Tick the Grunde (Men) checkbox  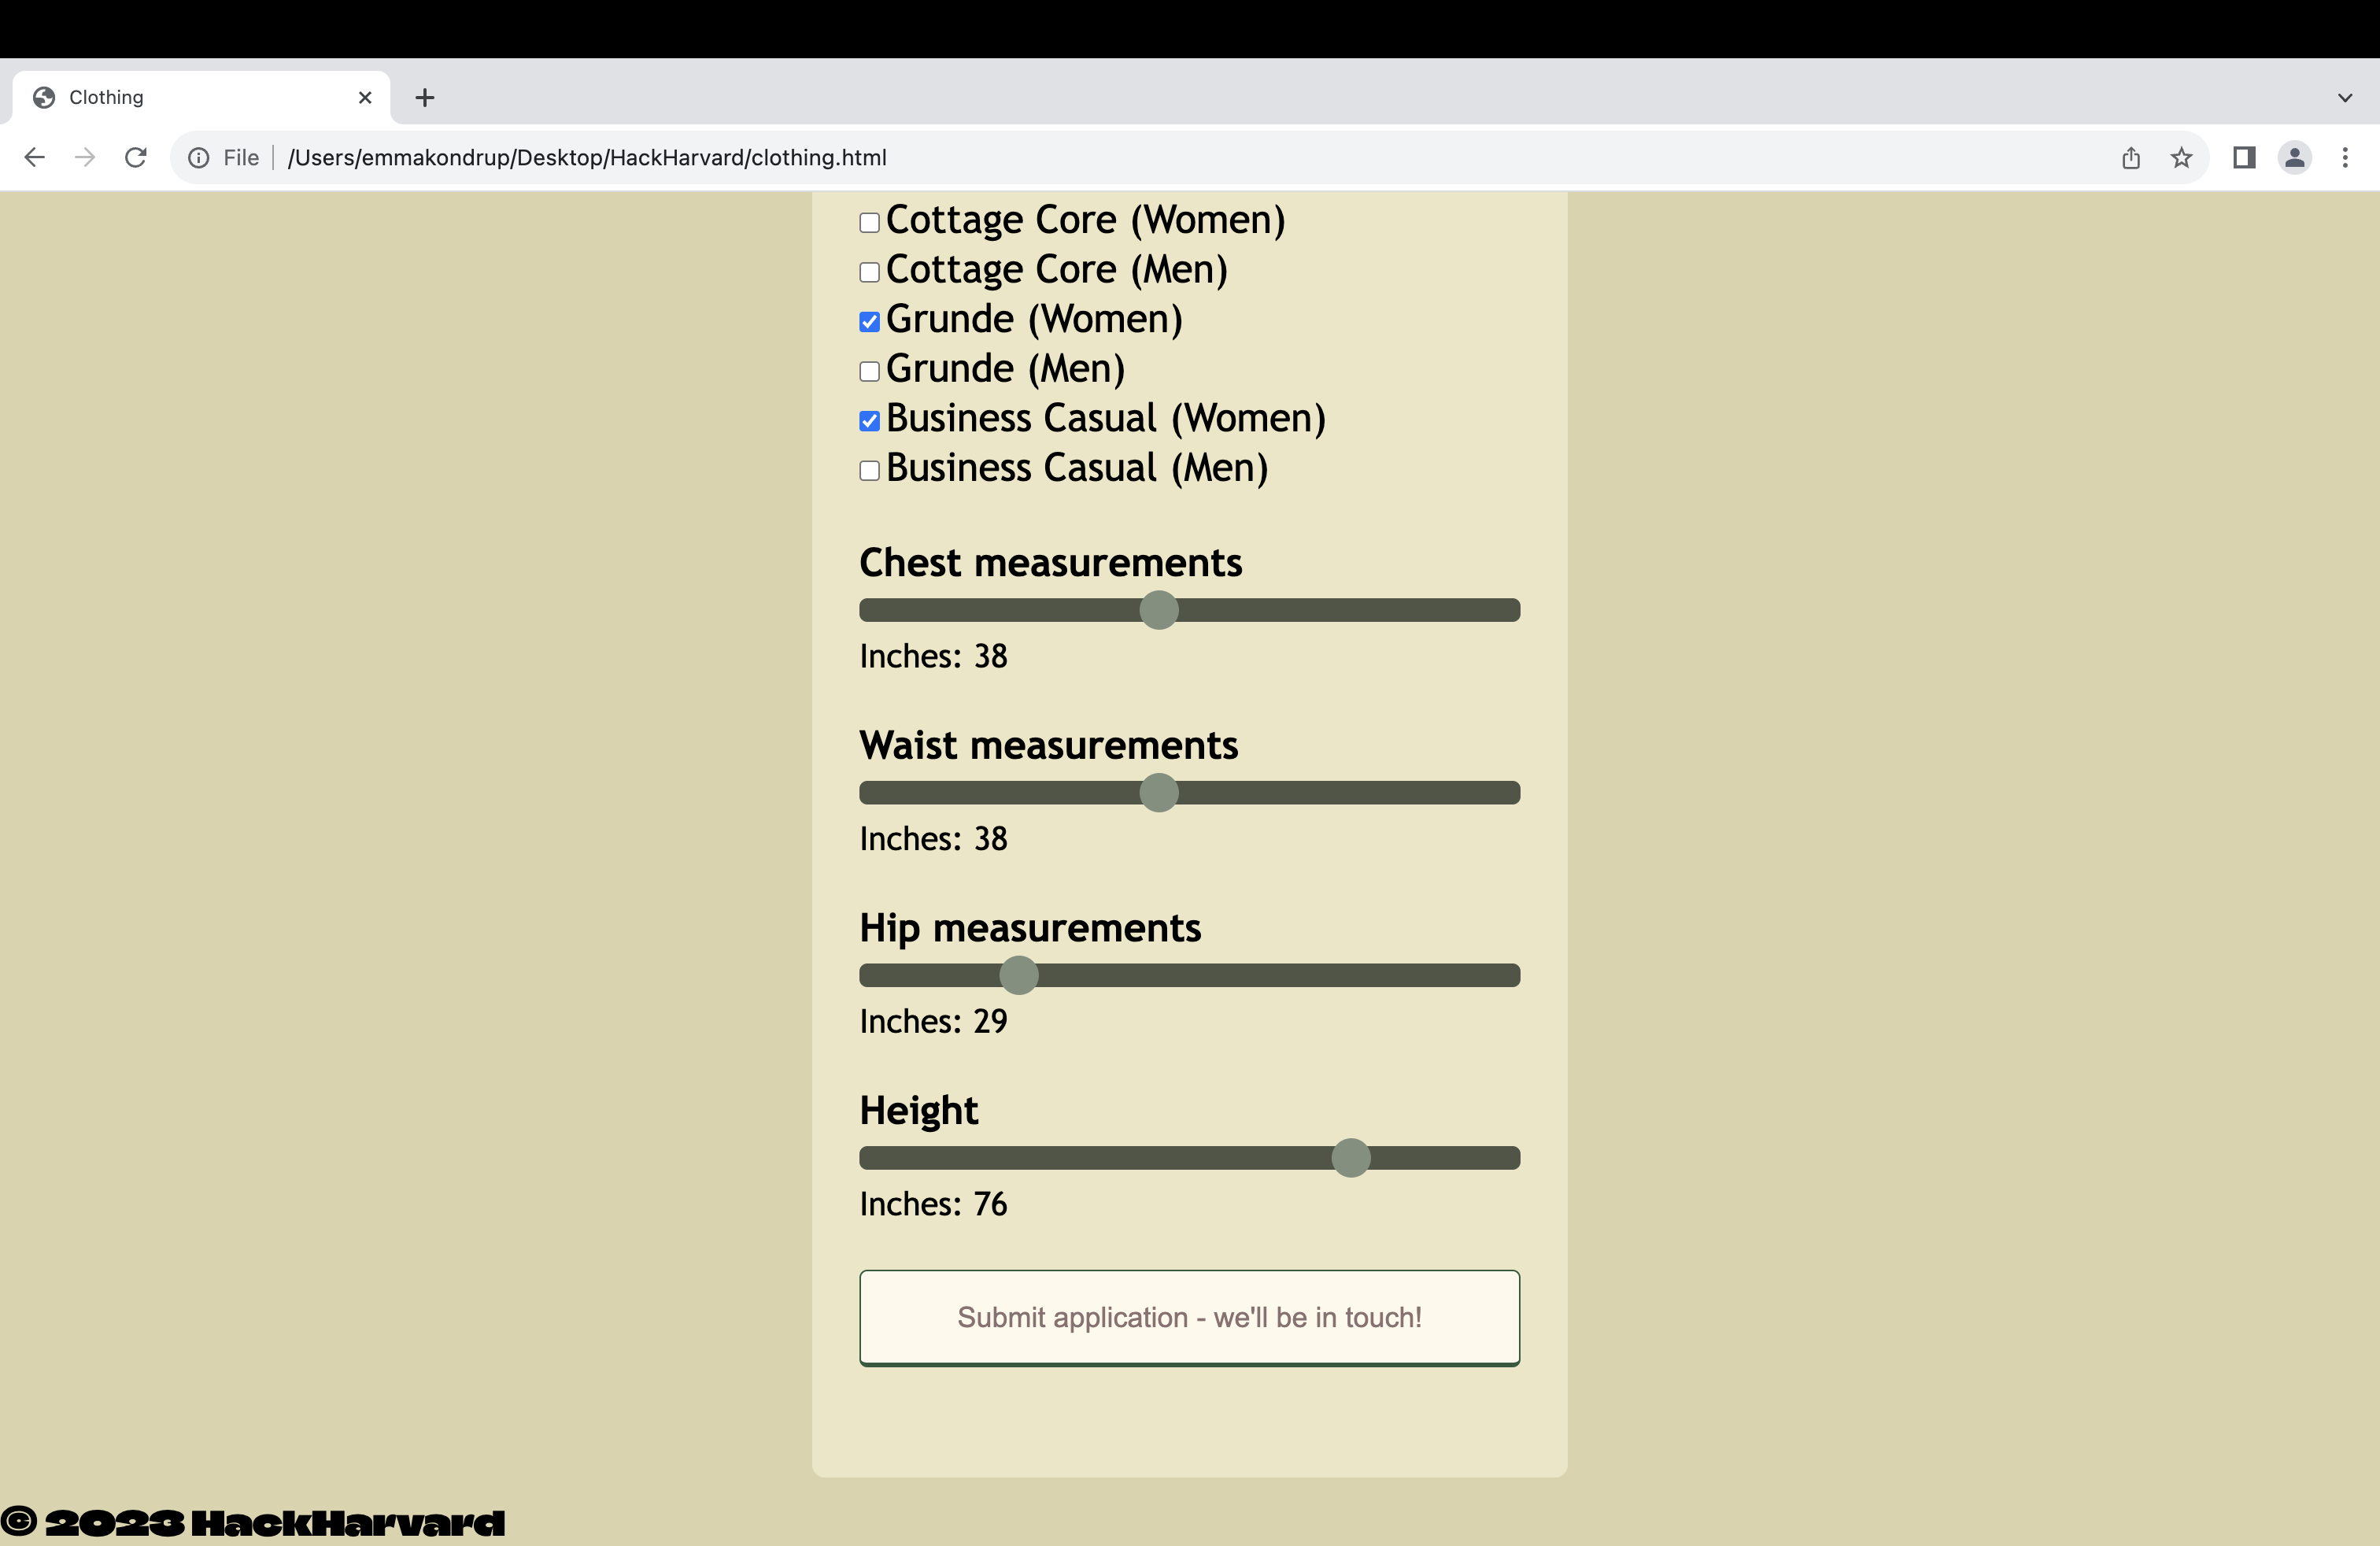click(869, 371)
